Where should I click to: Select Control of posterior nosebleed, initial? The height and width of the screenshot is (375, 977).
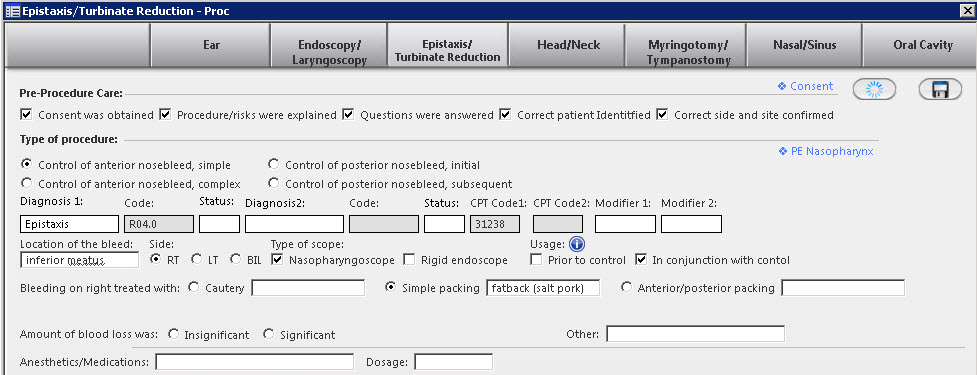273,164
